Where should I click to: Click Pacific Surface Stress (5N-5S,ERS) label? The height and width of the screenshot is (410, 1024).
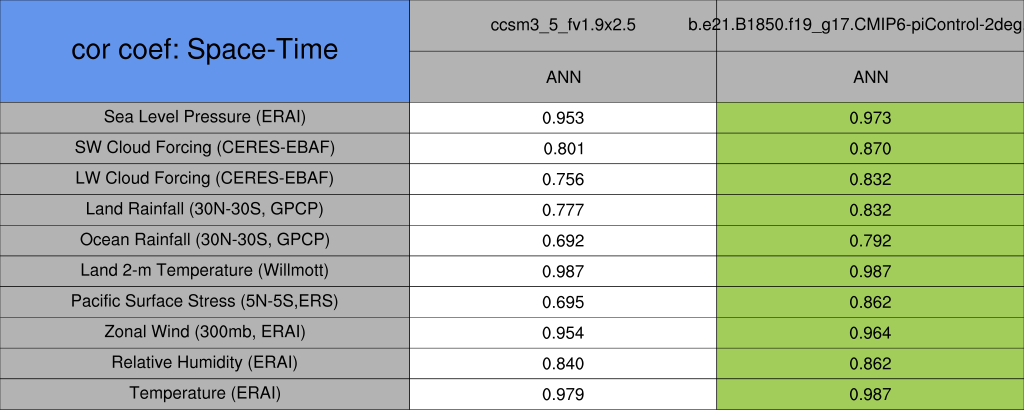(x=204, y=301)
